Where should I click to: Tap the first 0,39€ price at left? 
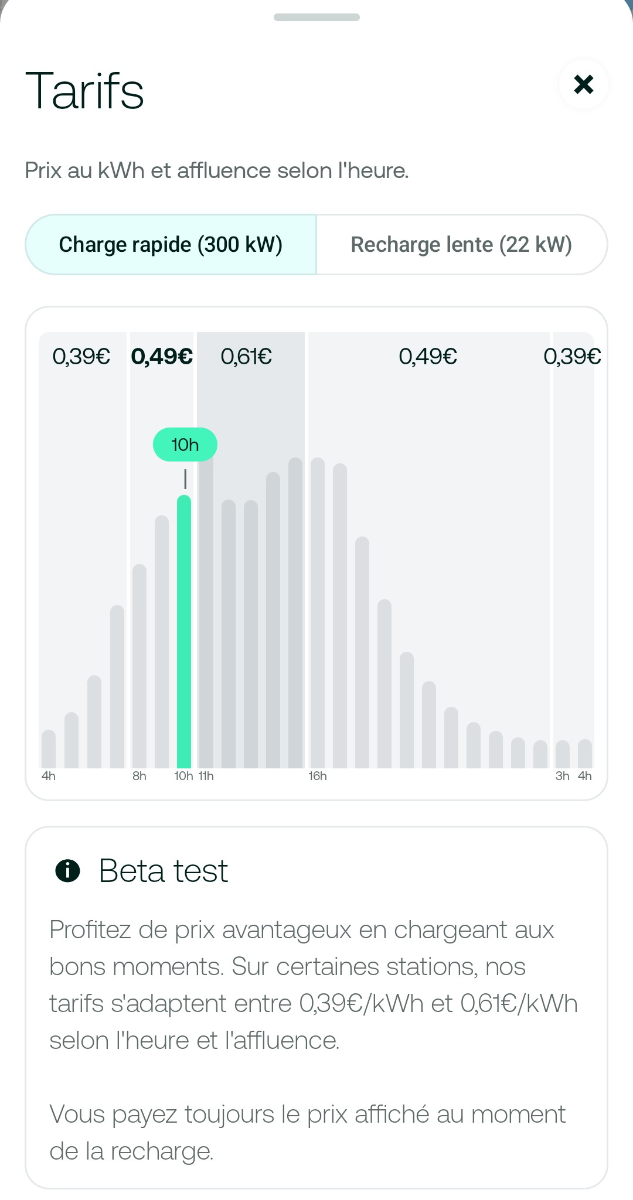(x=81, y=356)
